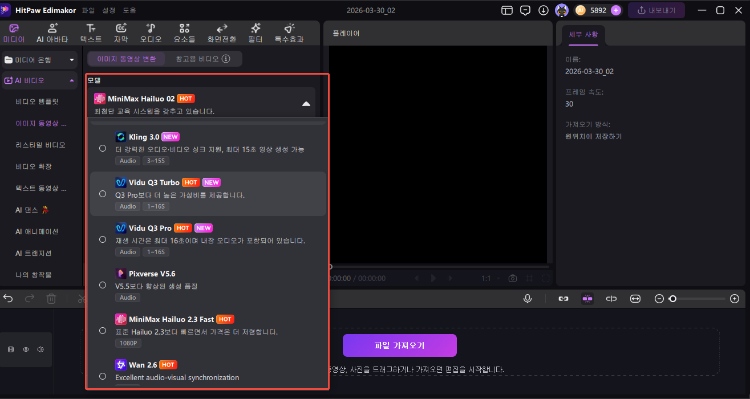750x399 pixels.
Task: Click the layout panel icon in title bar
Action: click(x=507, y=10)
